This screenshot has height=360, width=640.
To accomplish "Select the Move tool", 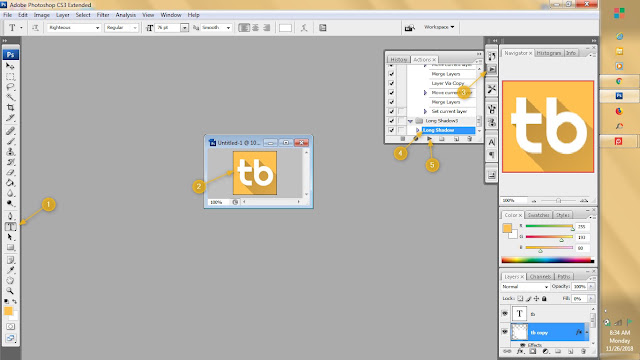I will tap(11, 66).
